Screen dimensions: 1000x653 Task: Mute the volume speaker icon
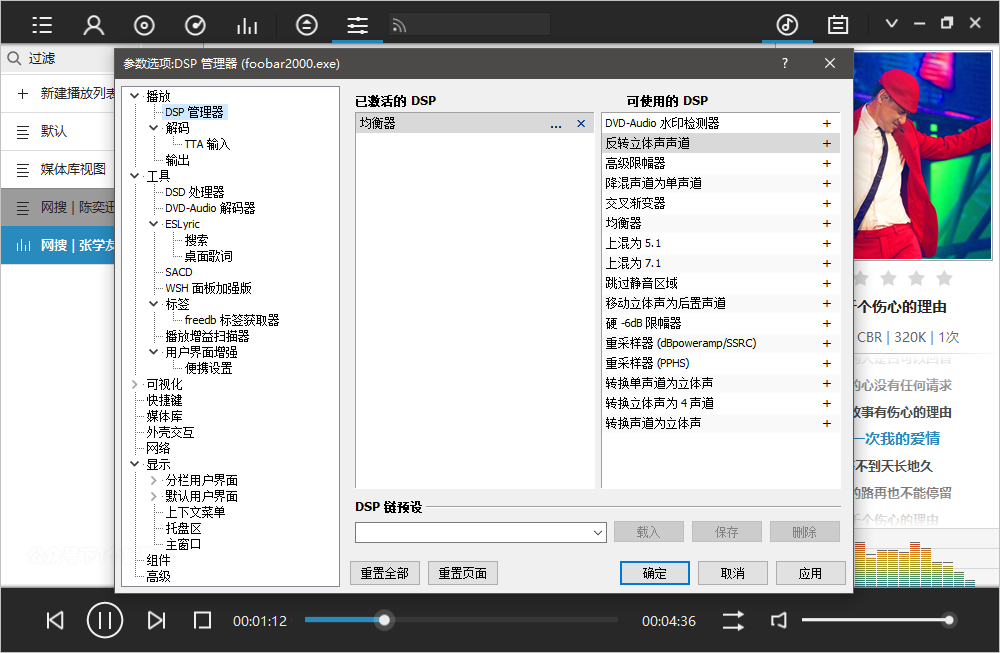(779, 621)
